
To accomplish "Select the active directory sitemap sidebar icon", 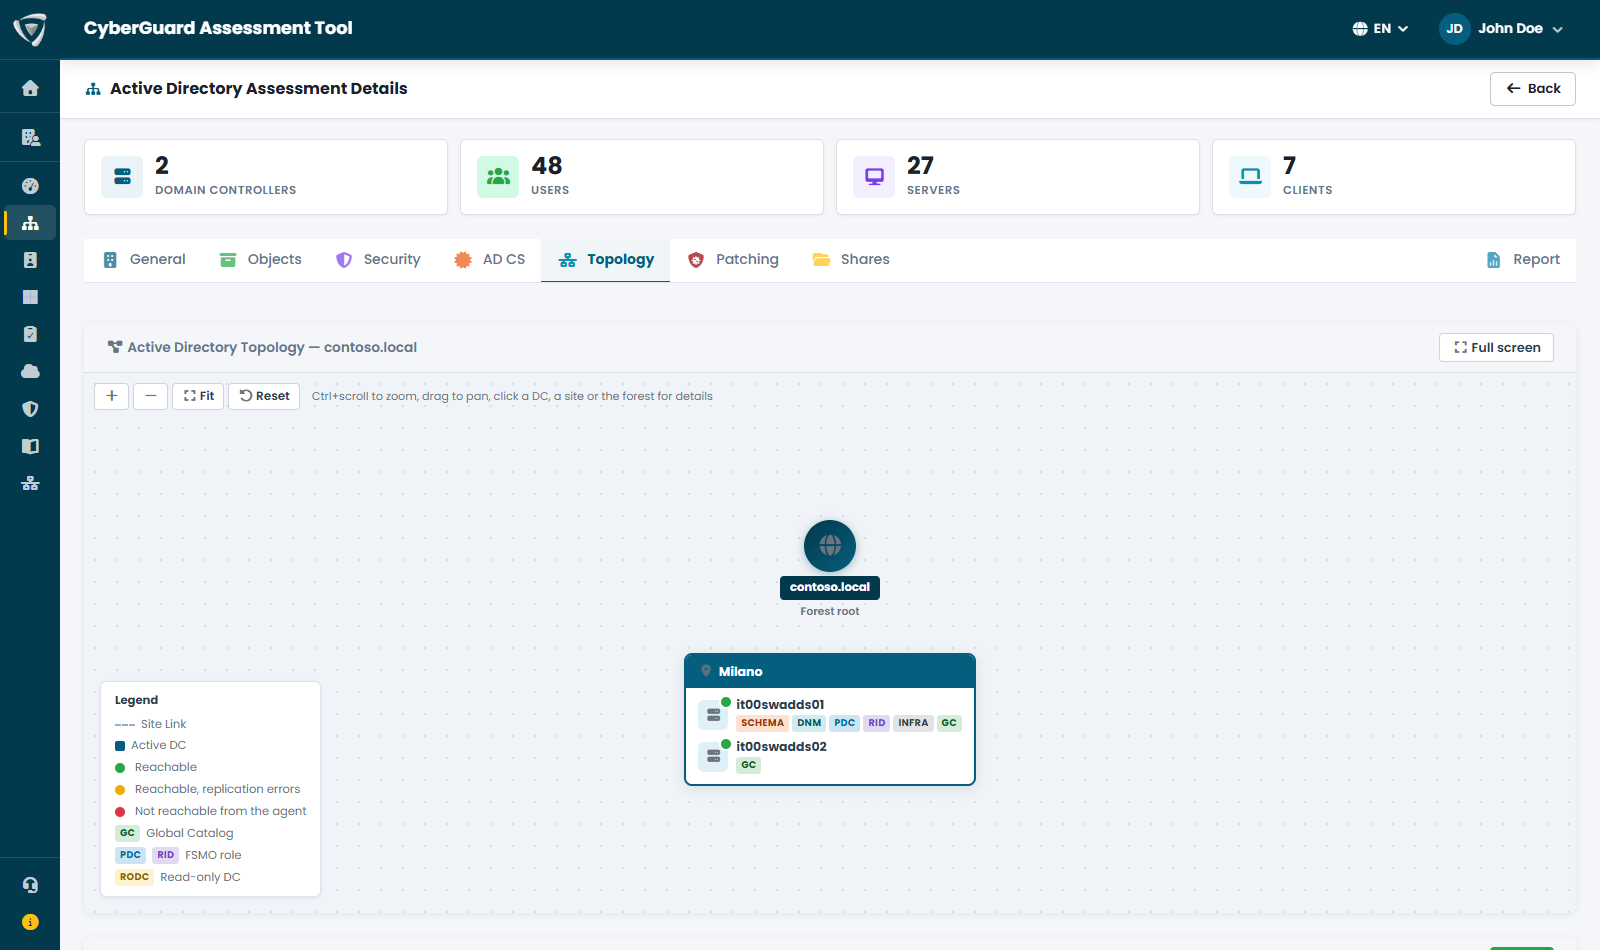I will click(x=30, y=223).
